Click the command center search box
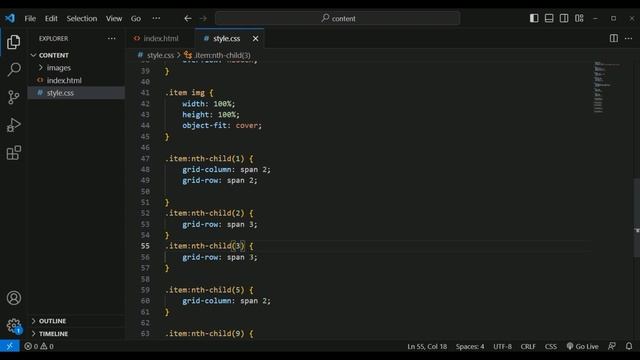The image size is (640, 360). (338, 18)
